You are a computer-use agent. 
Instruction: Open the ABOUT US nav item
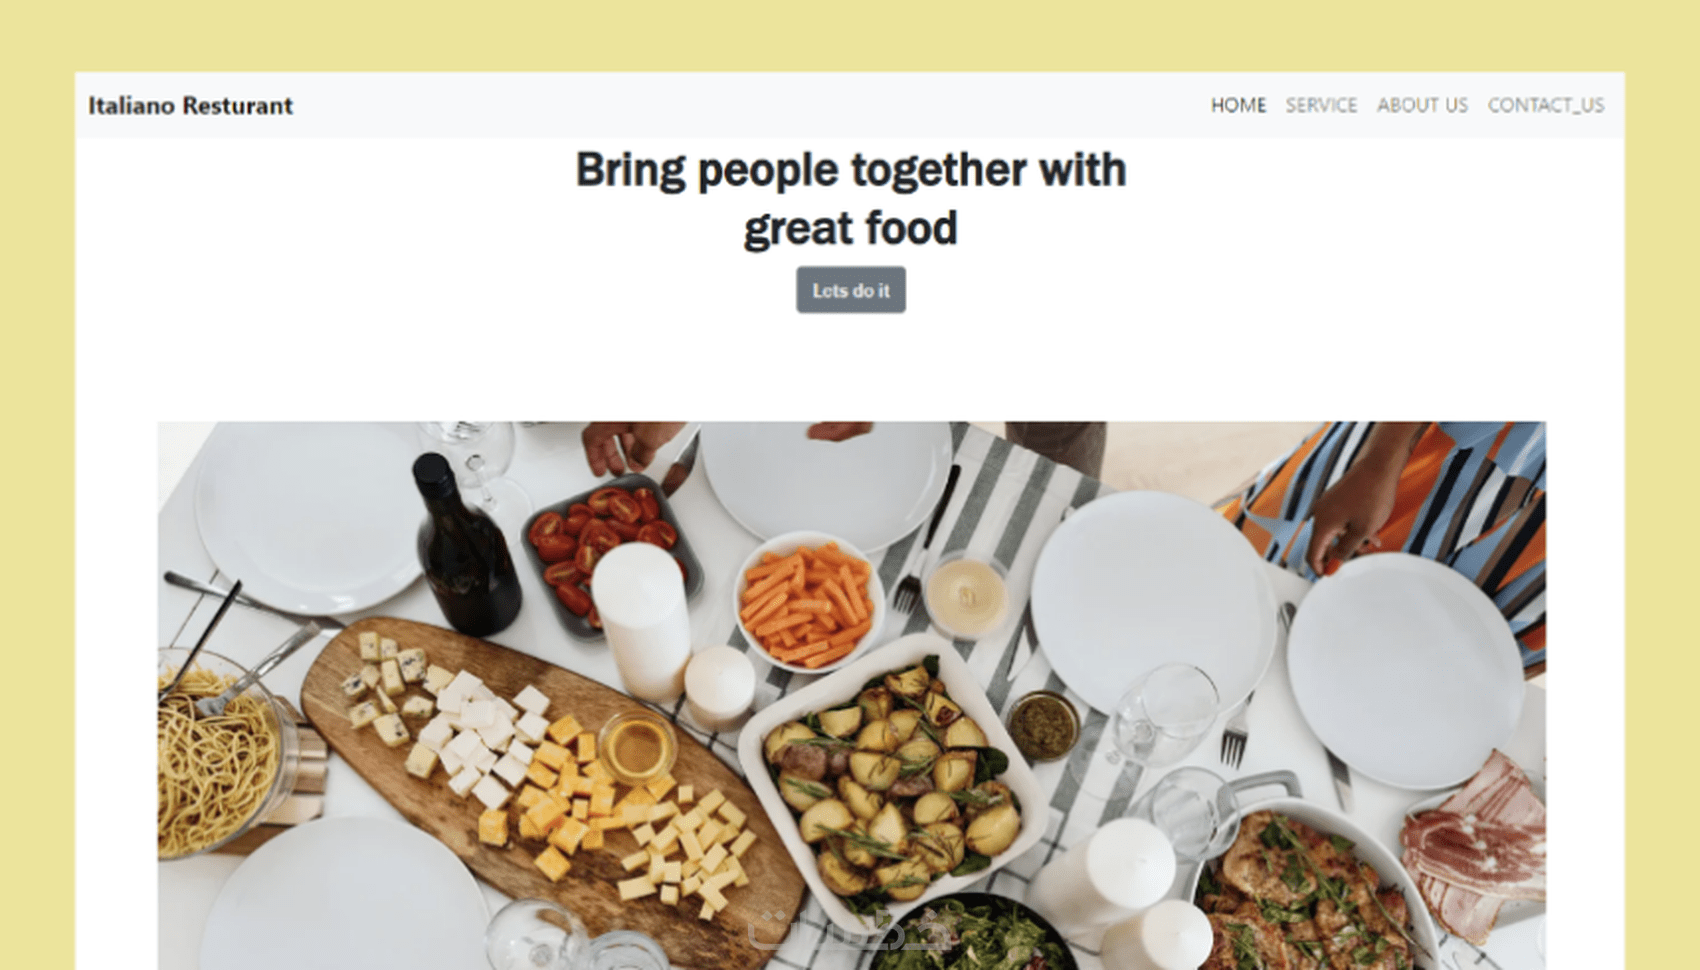pyautogui.click(x=1422, y=105)
